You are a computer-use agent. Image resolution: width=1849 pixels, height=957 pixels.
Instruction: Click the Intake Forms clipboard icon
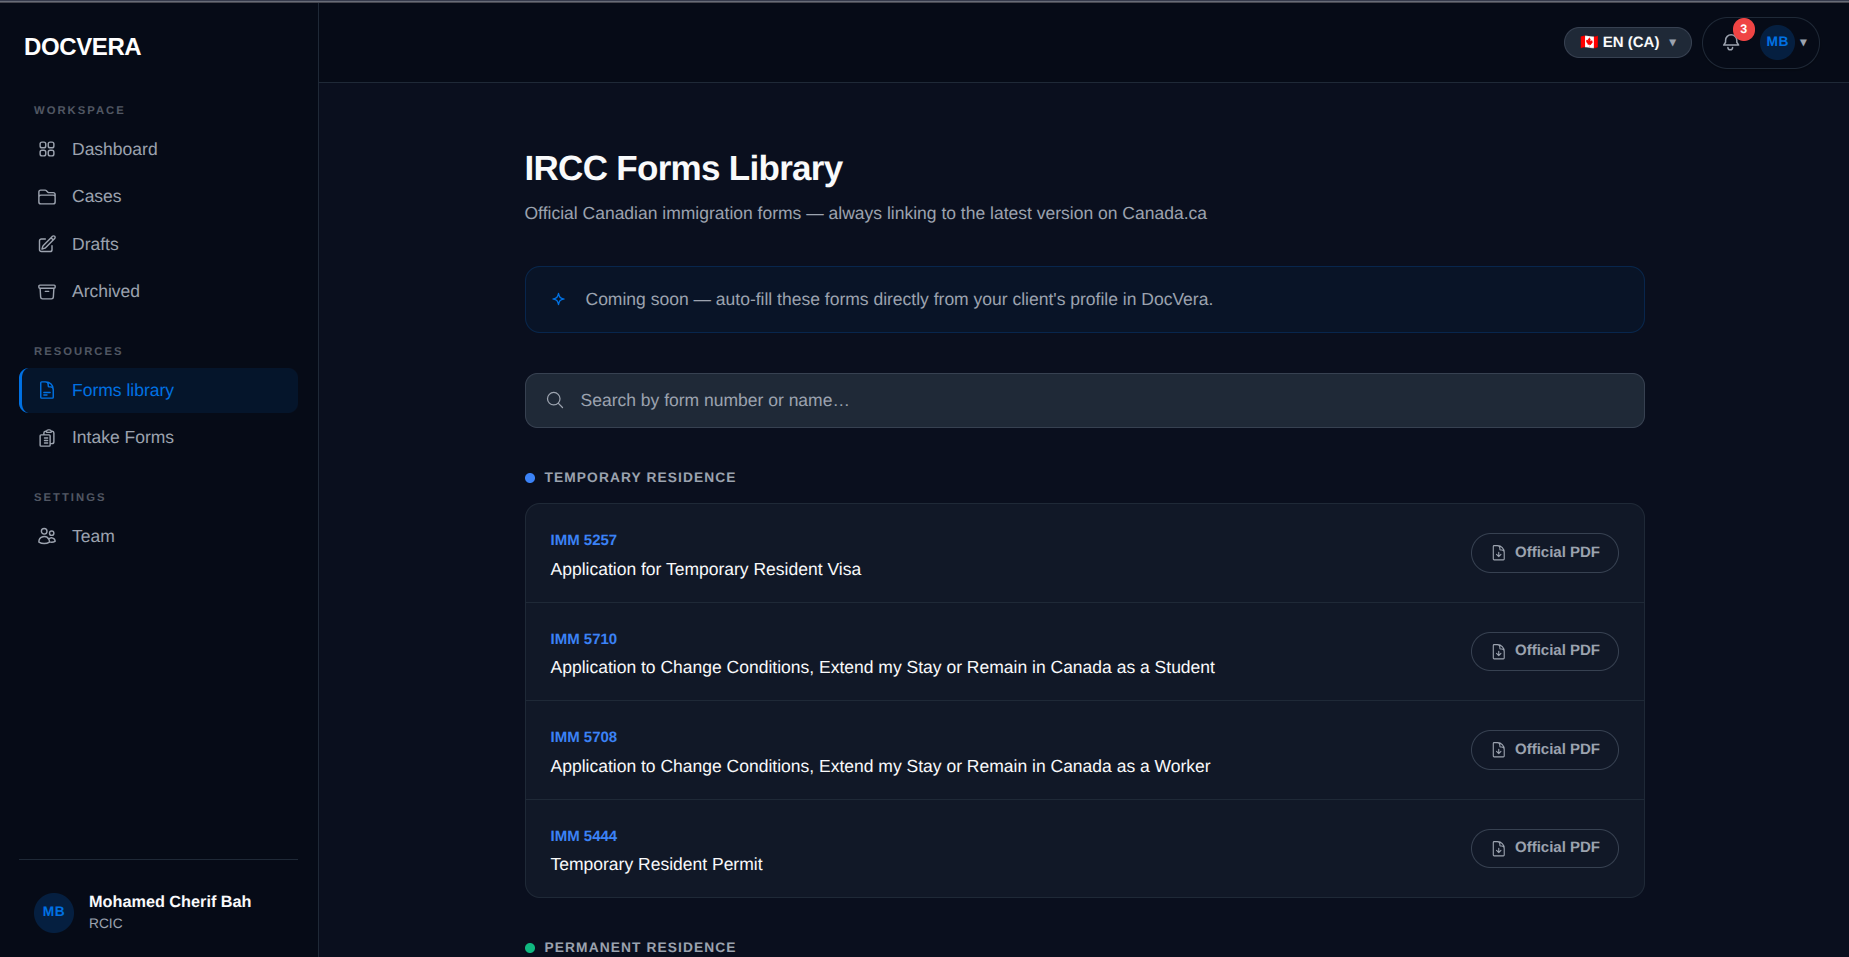tap(47, 438)
